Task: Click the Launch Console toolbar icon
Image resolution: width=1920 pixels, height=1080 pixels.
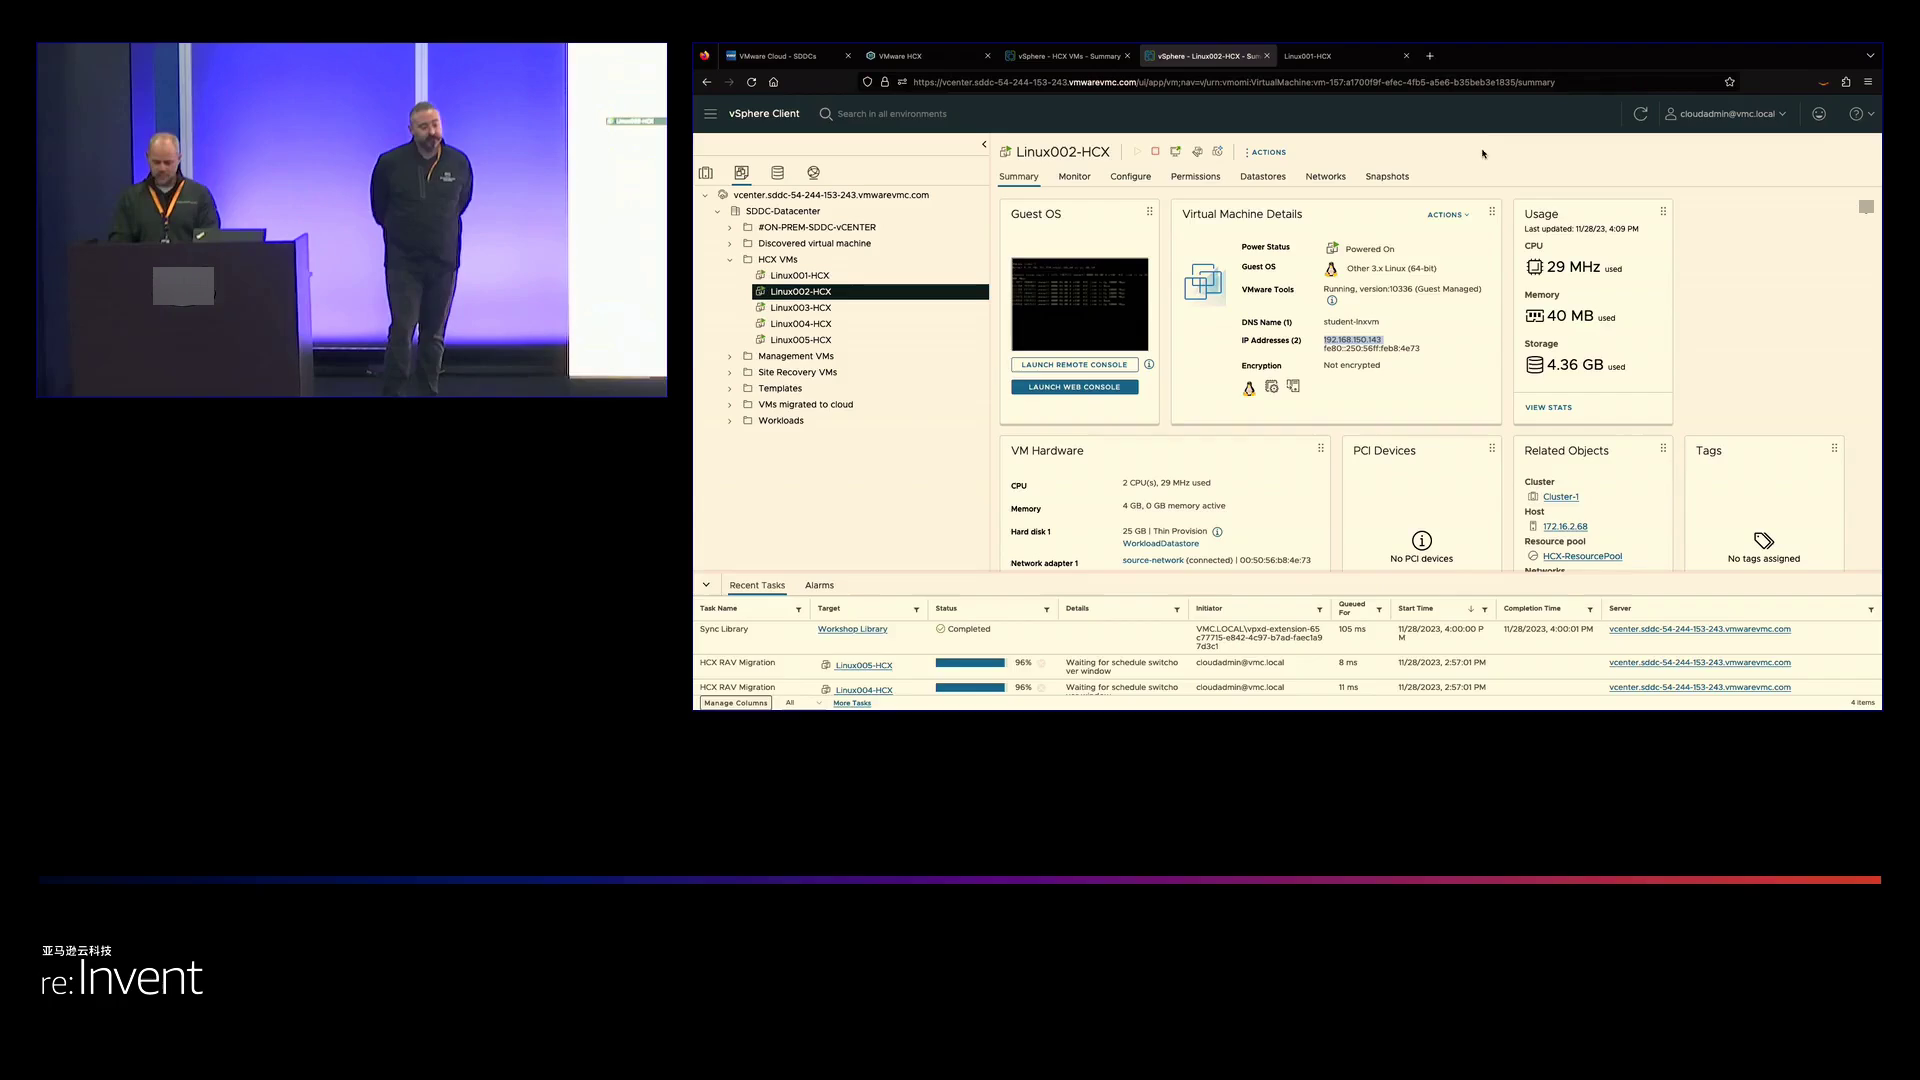Action: (x=1176, y=152)
